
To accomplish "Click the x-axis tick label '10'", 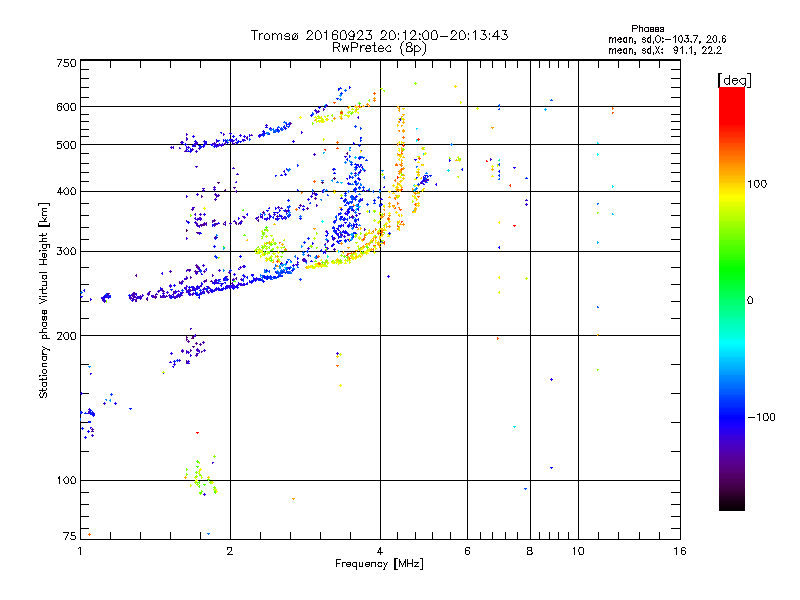I will 578,551.
